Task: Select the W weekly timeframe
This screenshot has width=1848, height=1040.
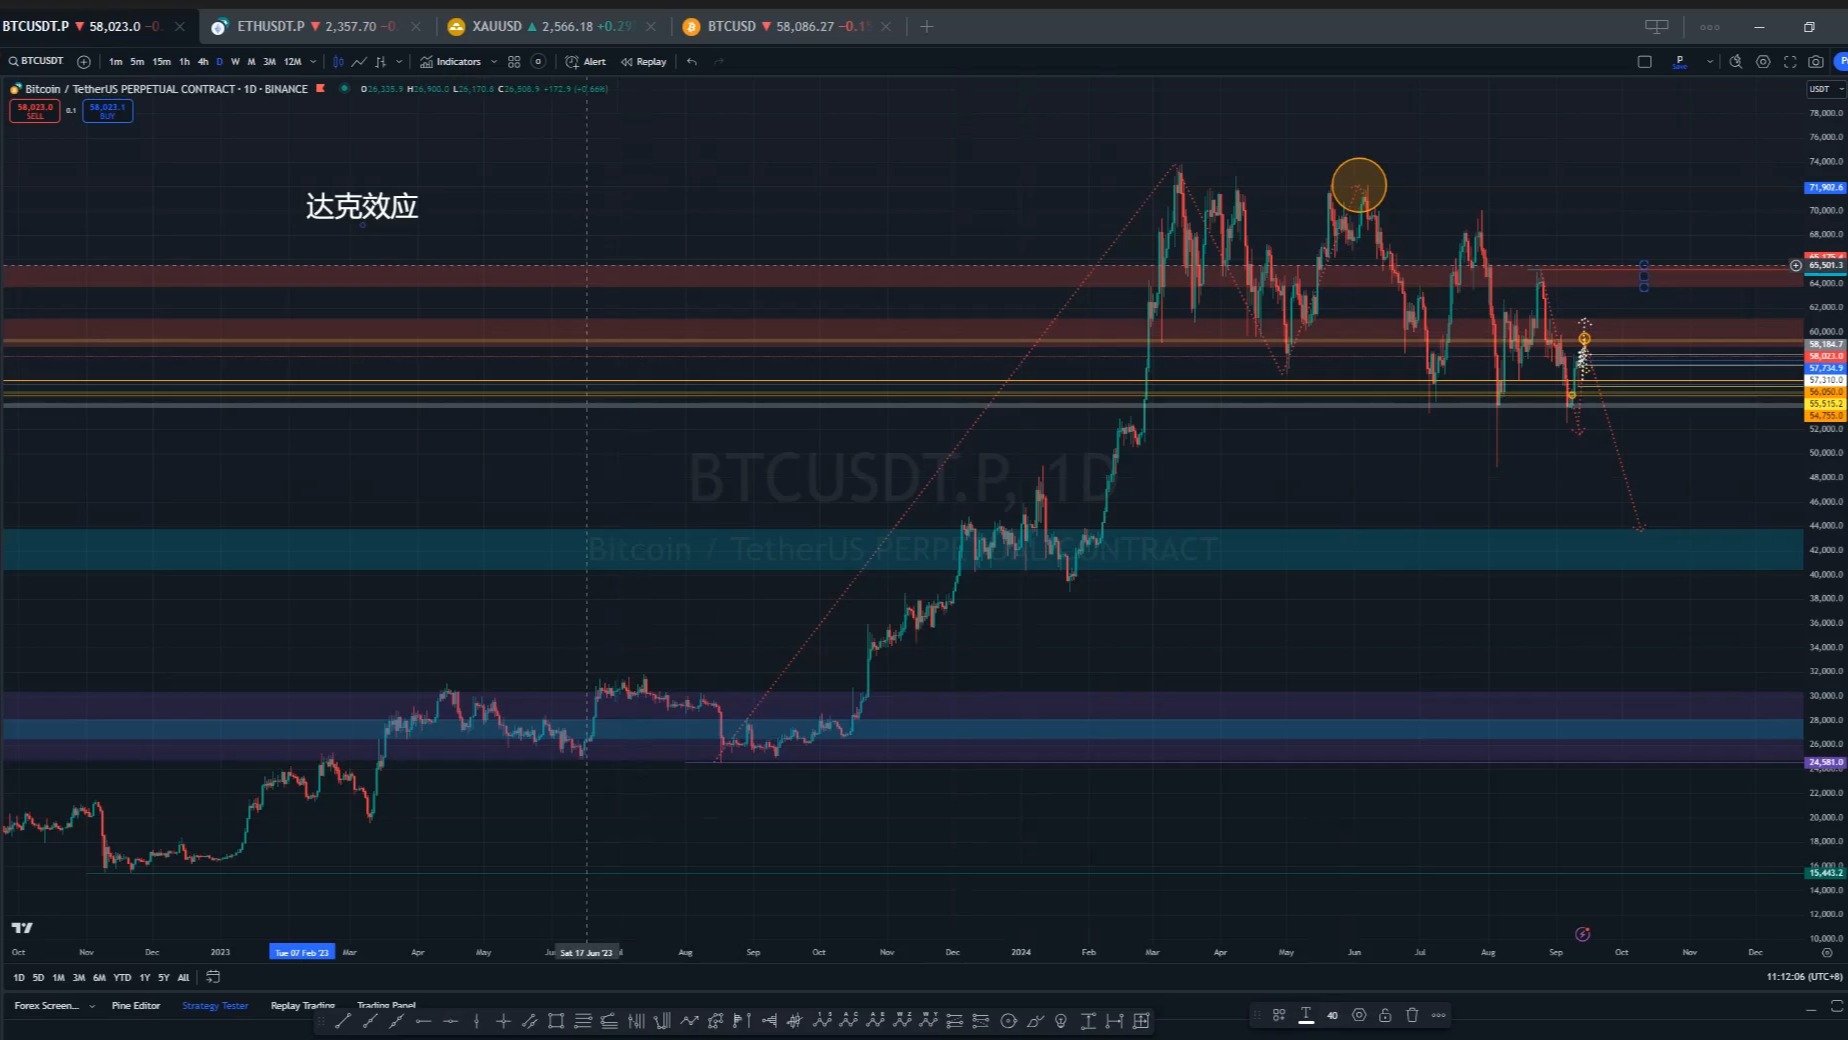Action: click(x=235, y=62)
